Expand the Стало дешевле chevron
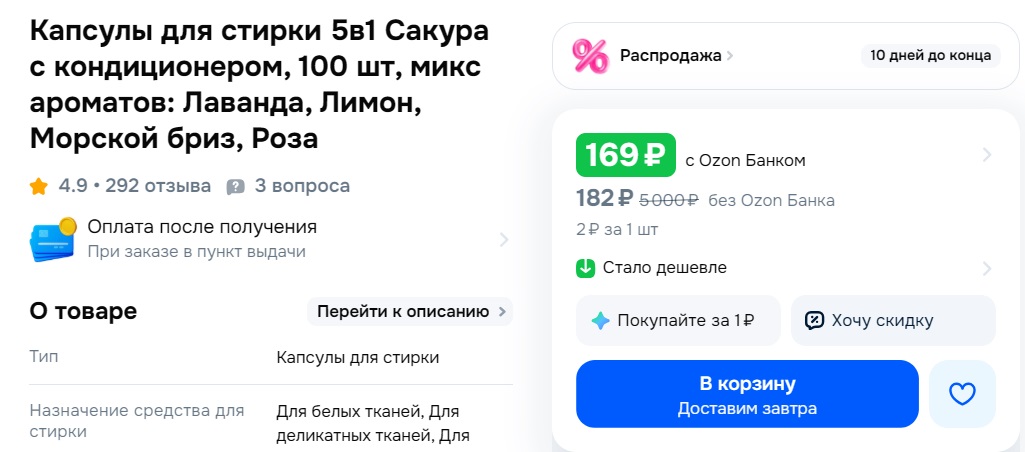This screenshot has width=1025, height=452. pyautogui.click(x=986, y=268)
